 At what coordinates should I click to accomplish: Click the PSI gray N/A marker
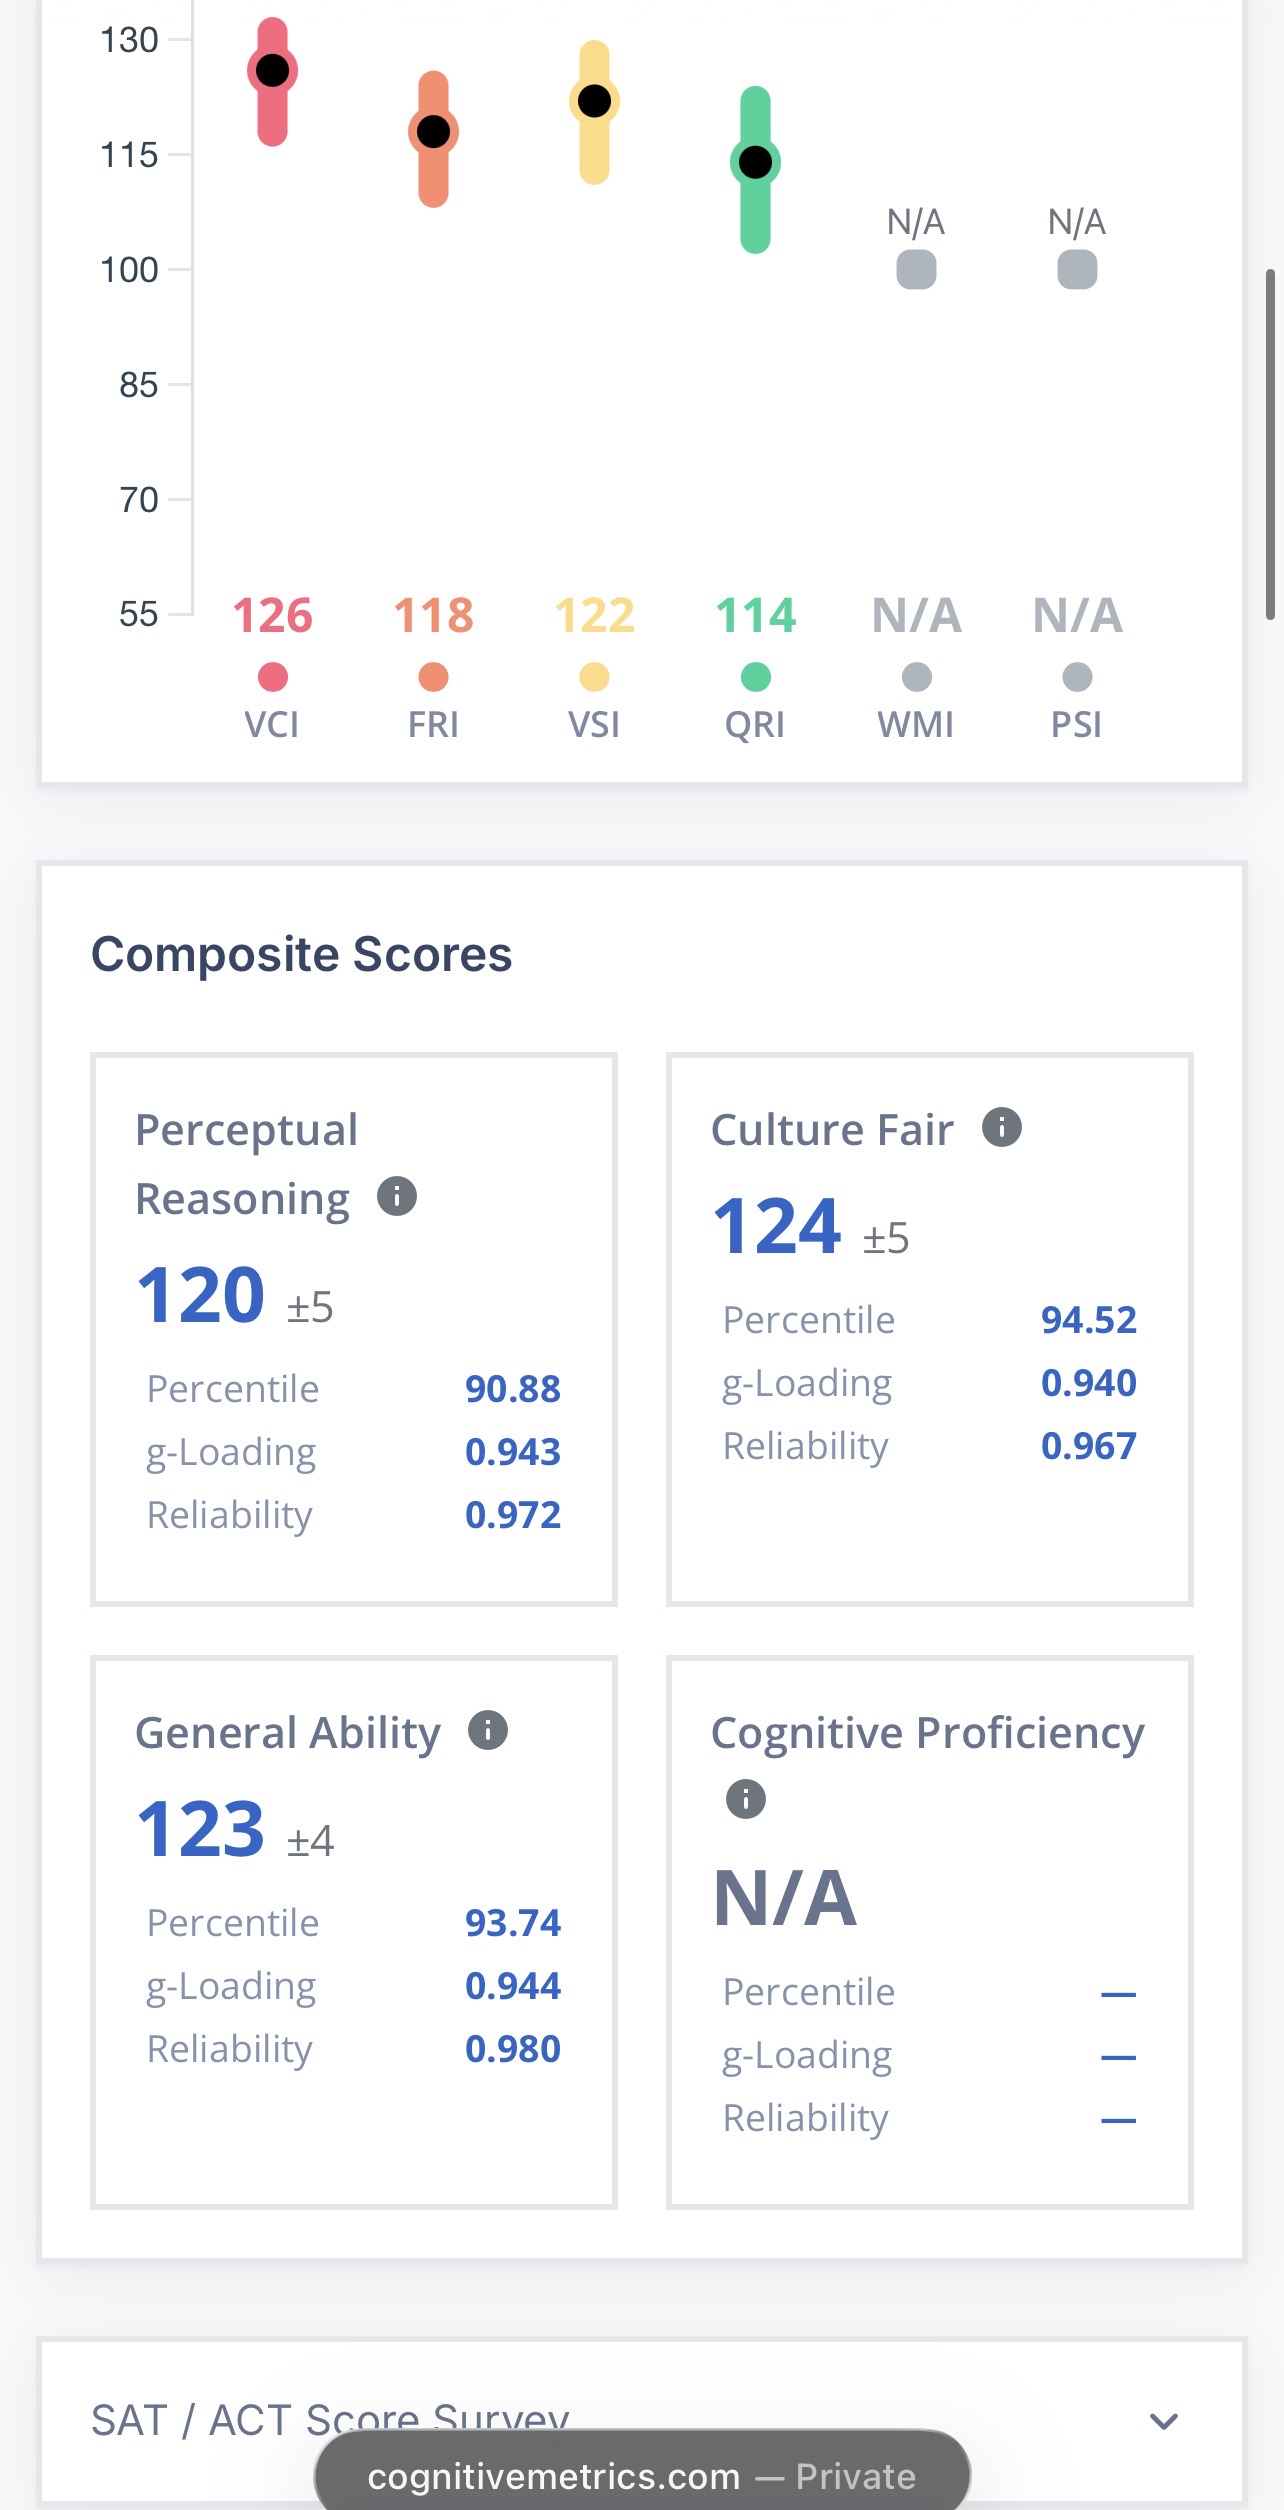[1077, 269]
